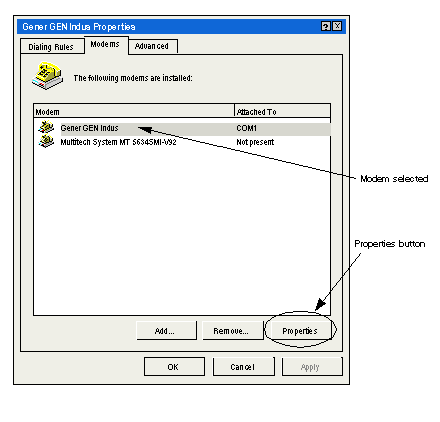Click the Add... button
Image resolution: width=440 pixels, height=422 pixels.
tap(166, 331)
